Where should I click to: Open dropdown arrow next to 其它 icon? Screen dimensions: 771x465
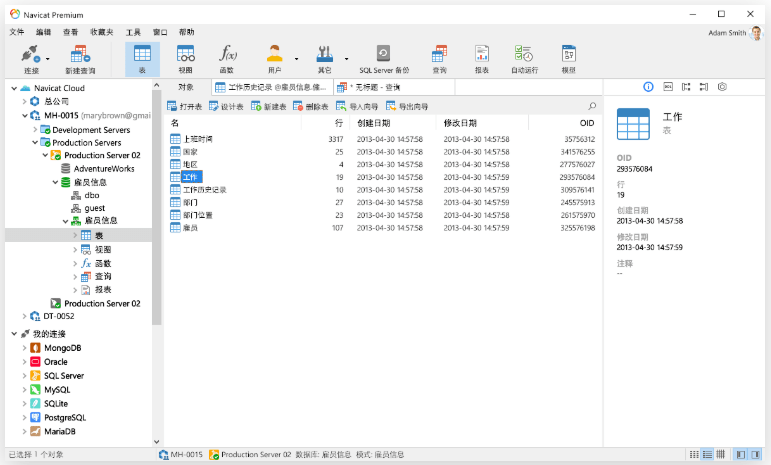tap(346, 59)
